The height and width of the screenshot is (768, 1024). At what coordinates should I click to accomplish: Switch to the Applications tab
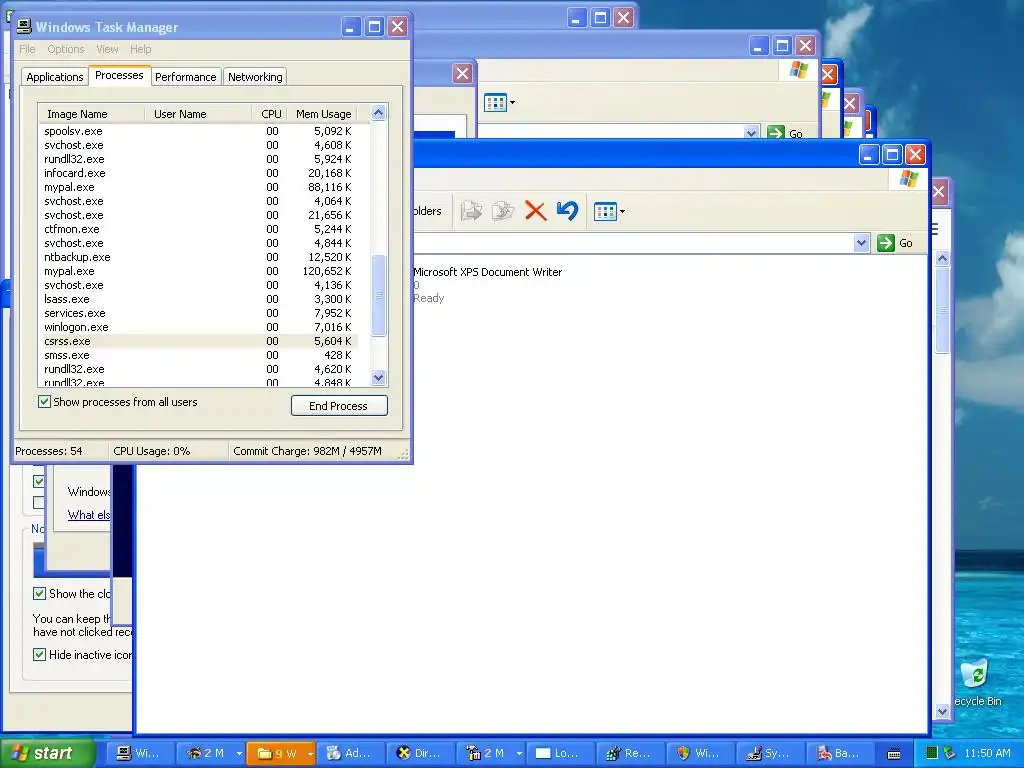pos(55,77)
